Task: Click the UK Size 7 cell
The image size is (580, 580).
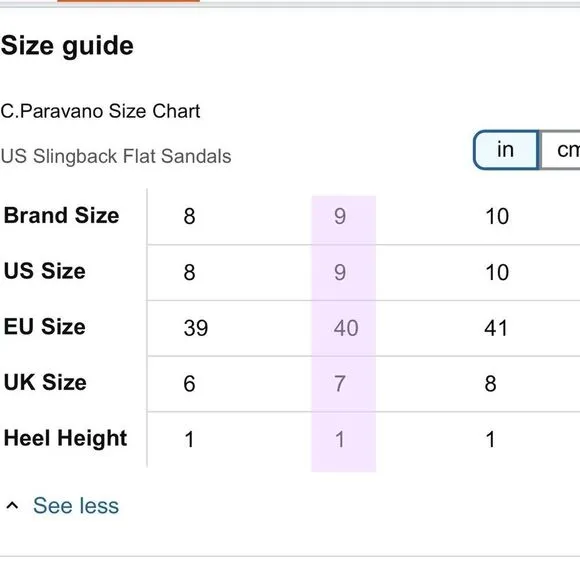Action: [x=340, y=383]
